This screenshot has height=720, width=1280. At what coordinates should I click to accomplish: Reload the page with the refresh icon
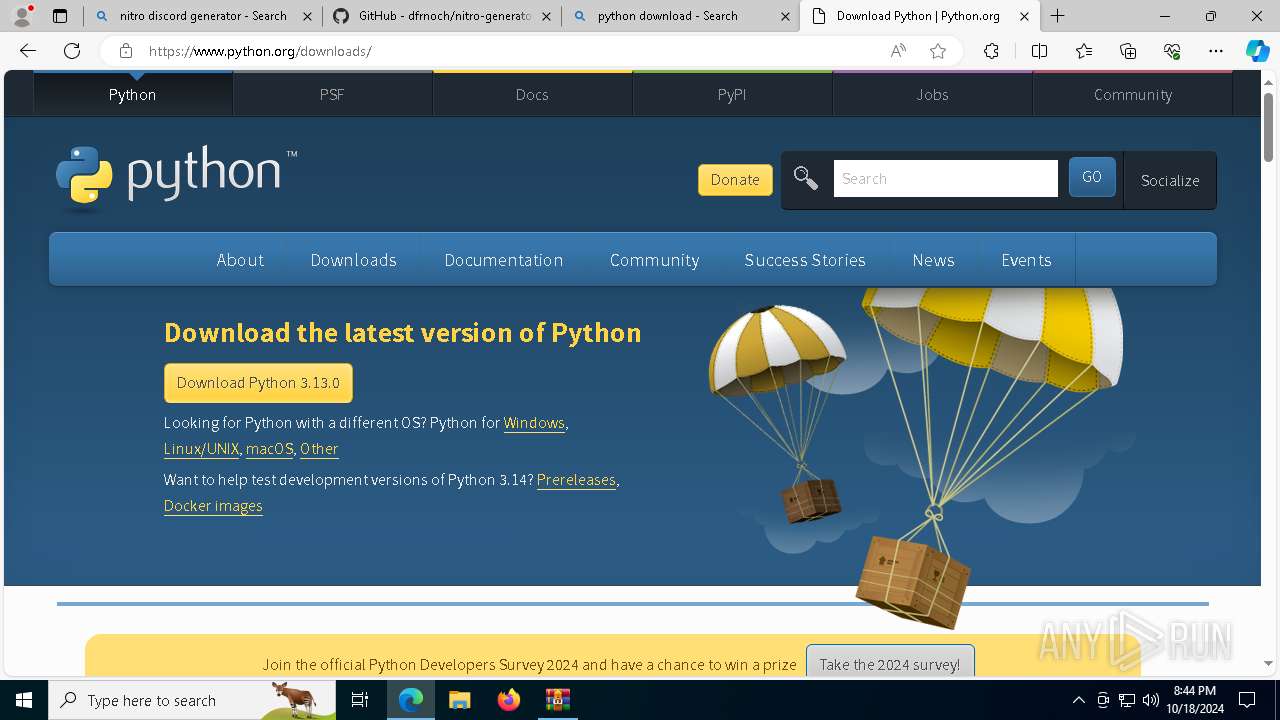pos(72,51)
